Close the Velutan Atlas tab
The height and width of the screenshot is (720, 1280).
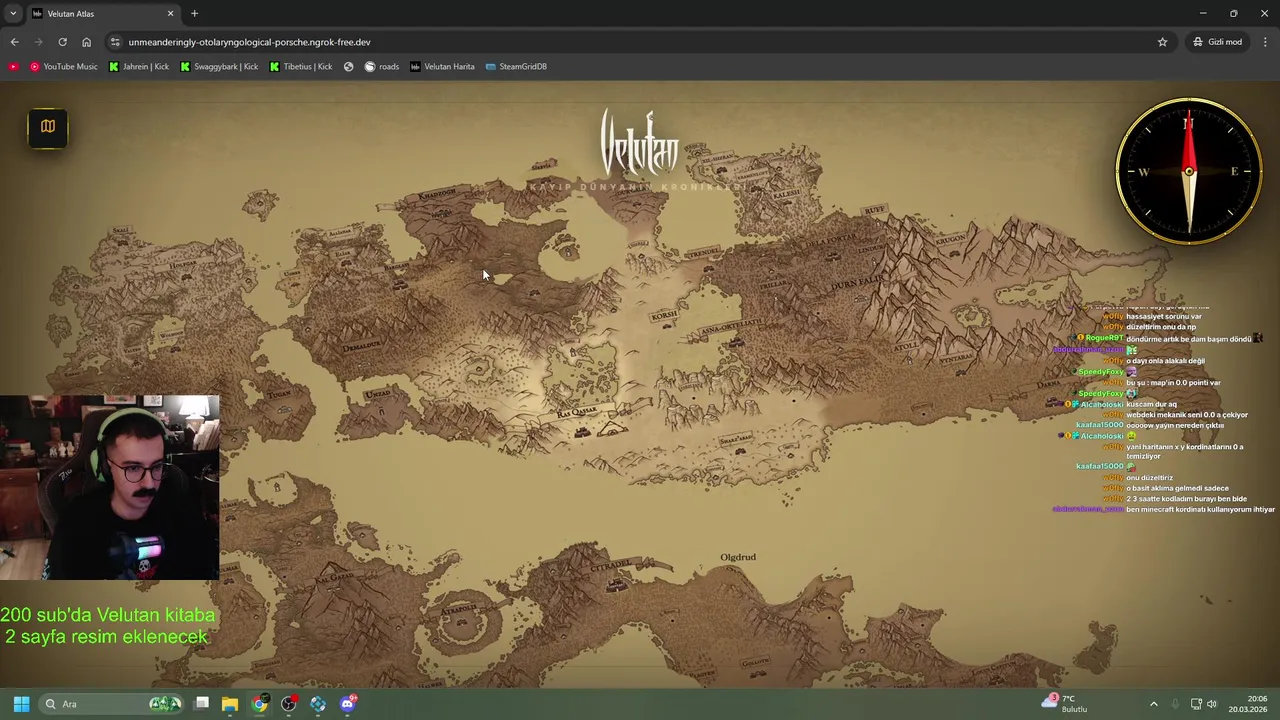coord(170,14)
